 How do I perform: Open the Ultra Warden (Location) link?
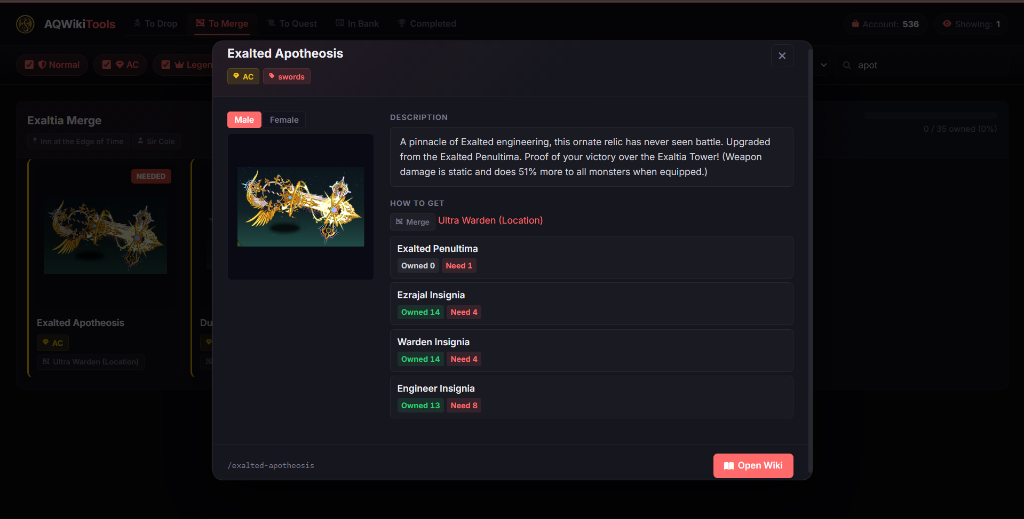tap(490, 221)
